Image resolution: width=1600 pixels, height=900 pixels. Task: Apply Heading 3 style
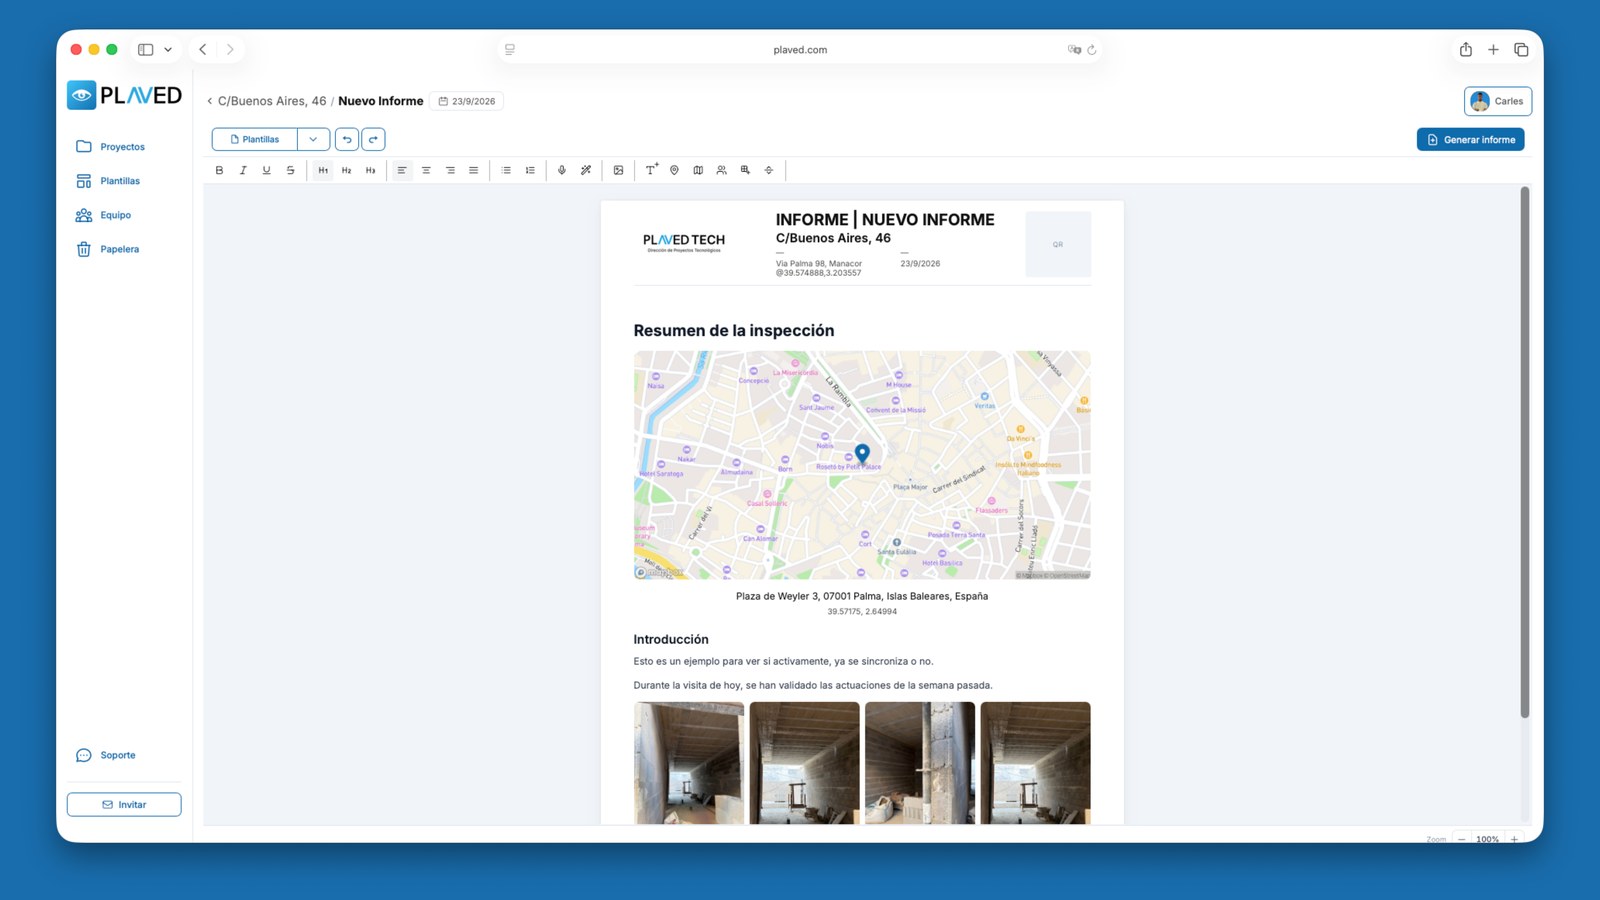371,170
